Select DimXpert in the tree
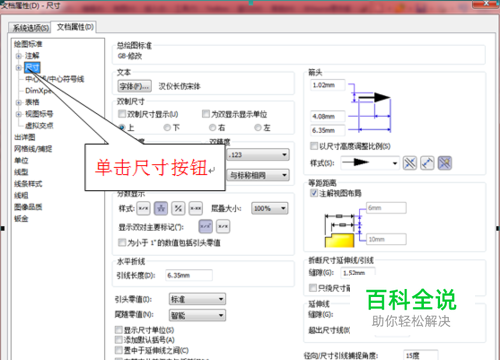Screen dimensions: 500x360 (x=38, y=91)
